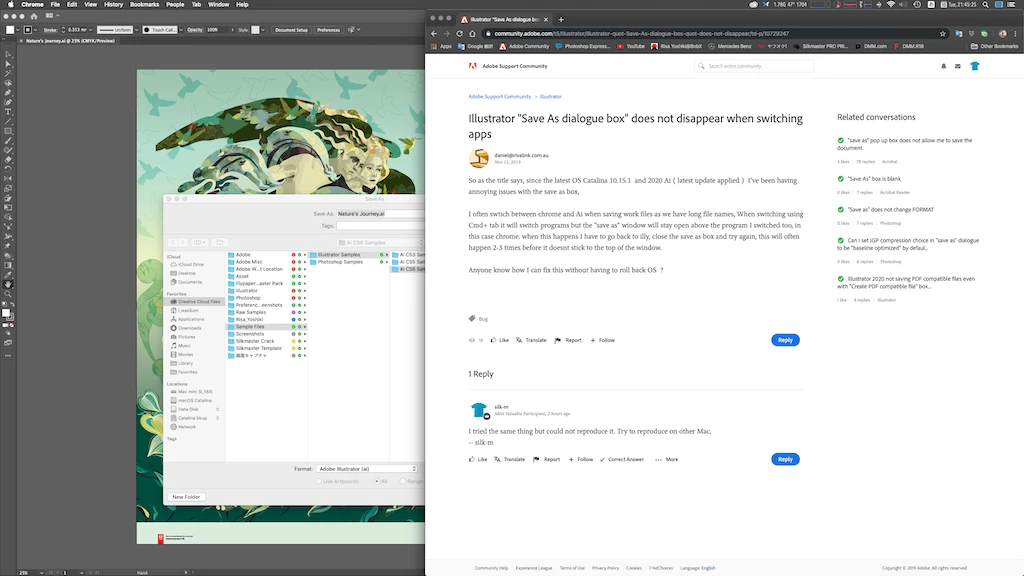Select Creative Cloud Files in sidebar
The height and width of the screenshot is (576, 1024).
(x=195, y=302)
